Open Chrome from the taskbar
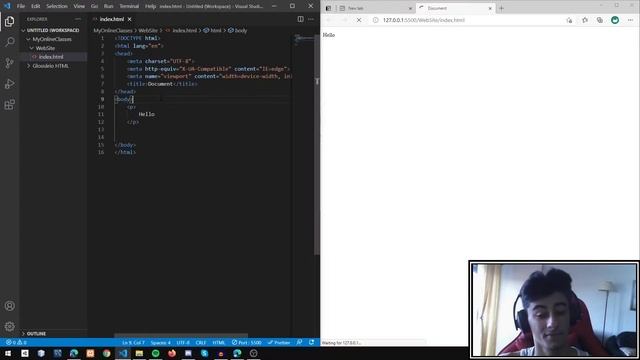Screen dimensions: 640x360 (x=107, y=353)
